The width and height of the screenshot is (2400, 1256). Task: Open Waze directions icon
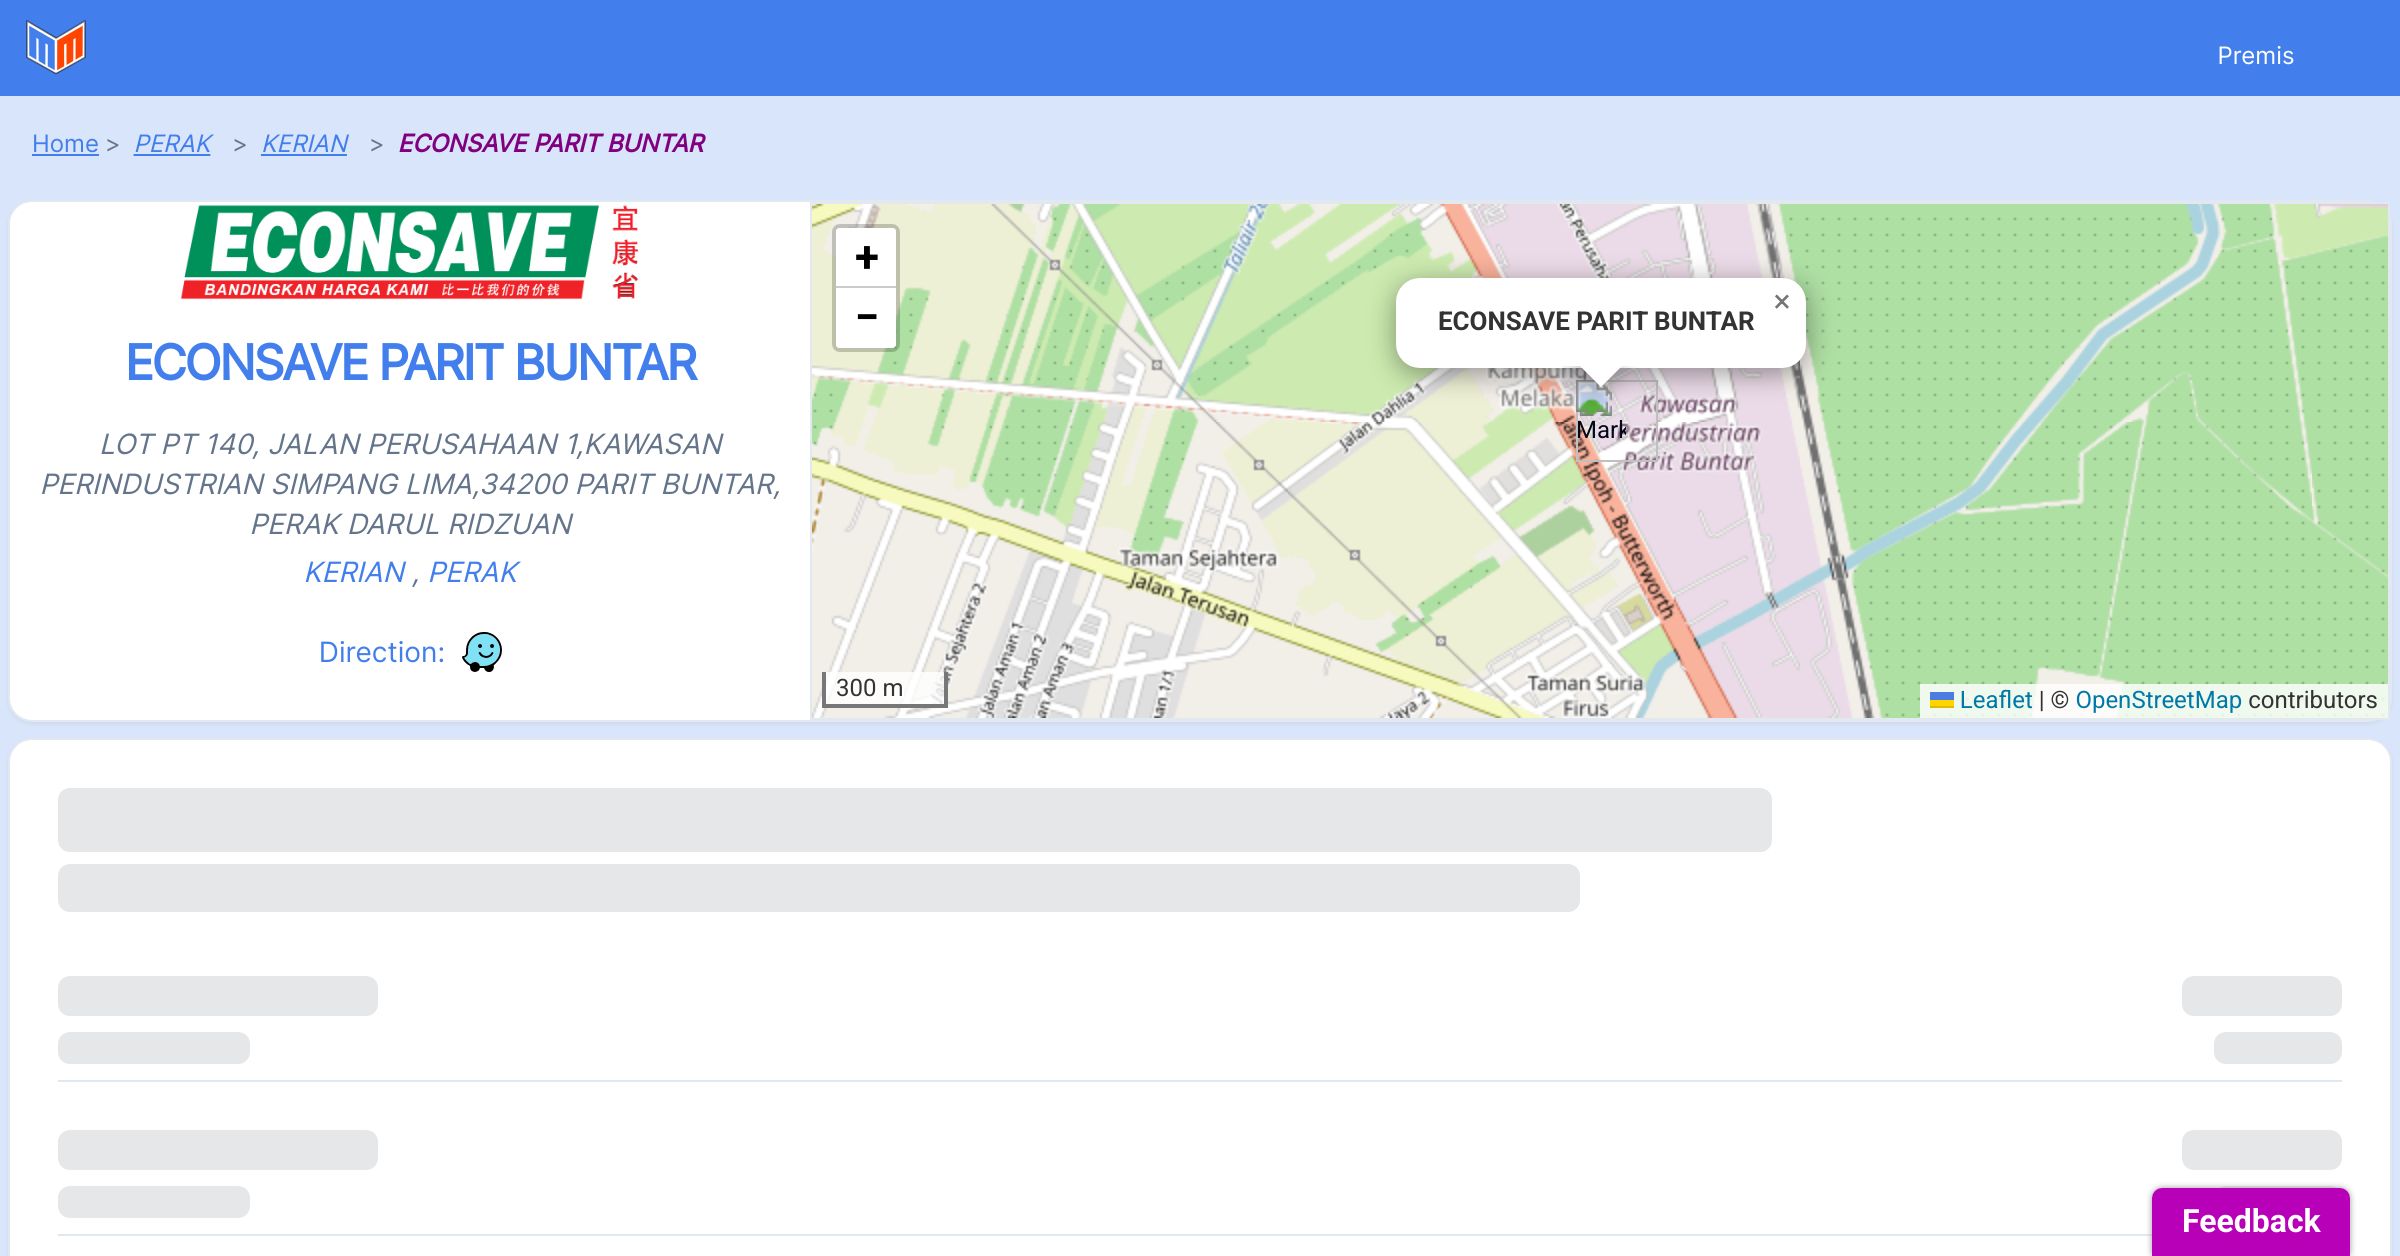coord(482,652)
